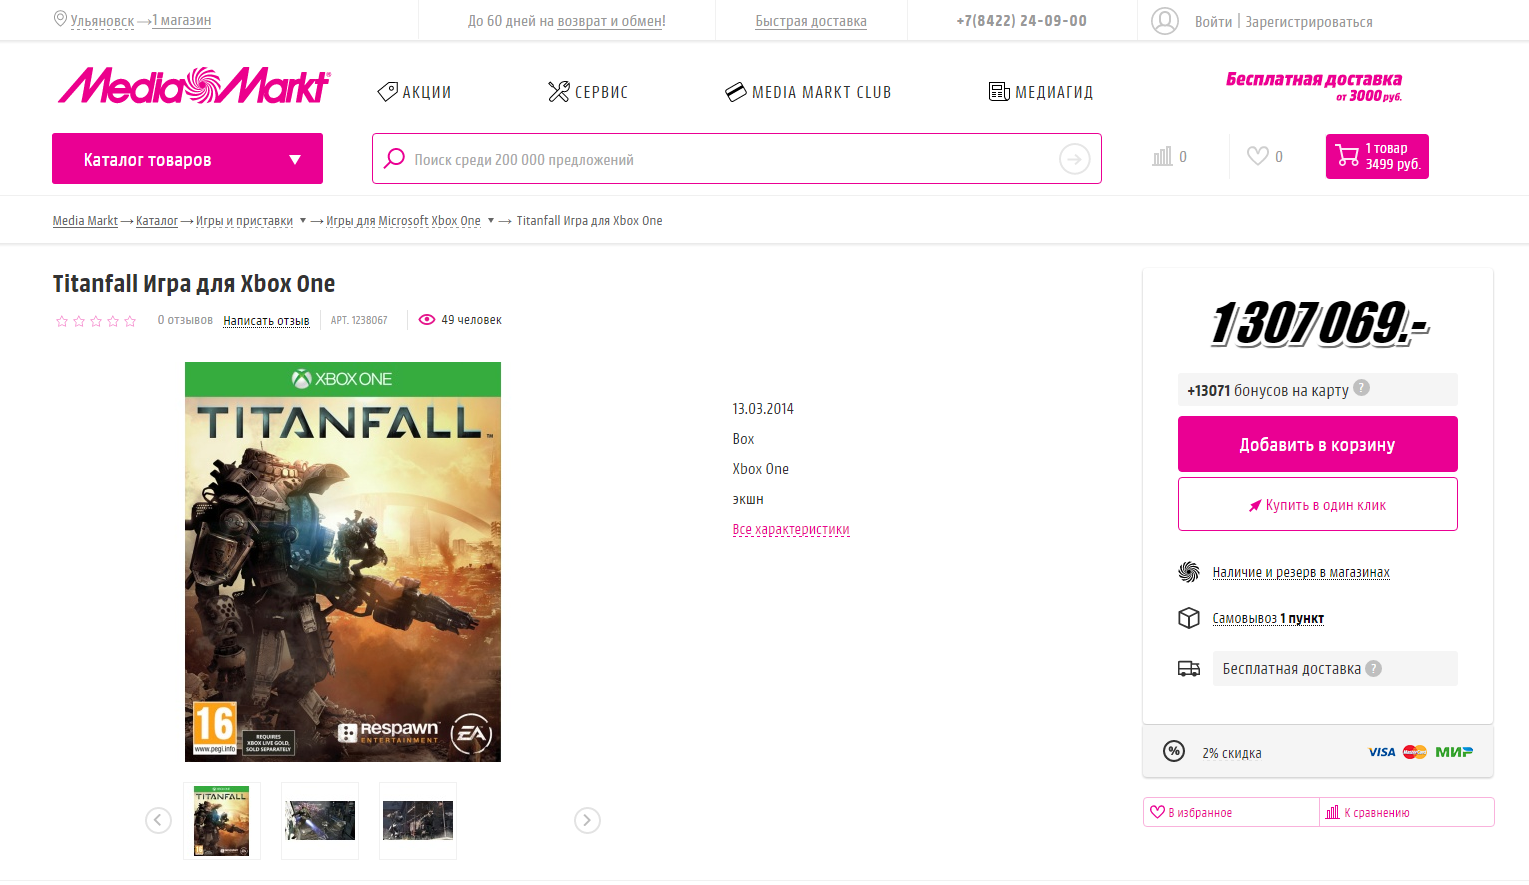Open the wishlist heart icon in header

click(x=1257, y=156)
